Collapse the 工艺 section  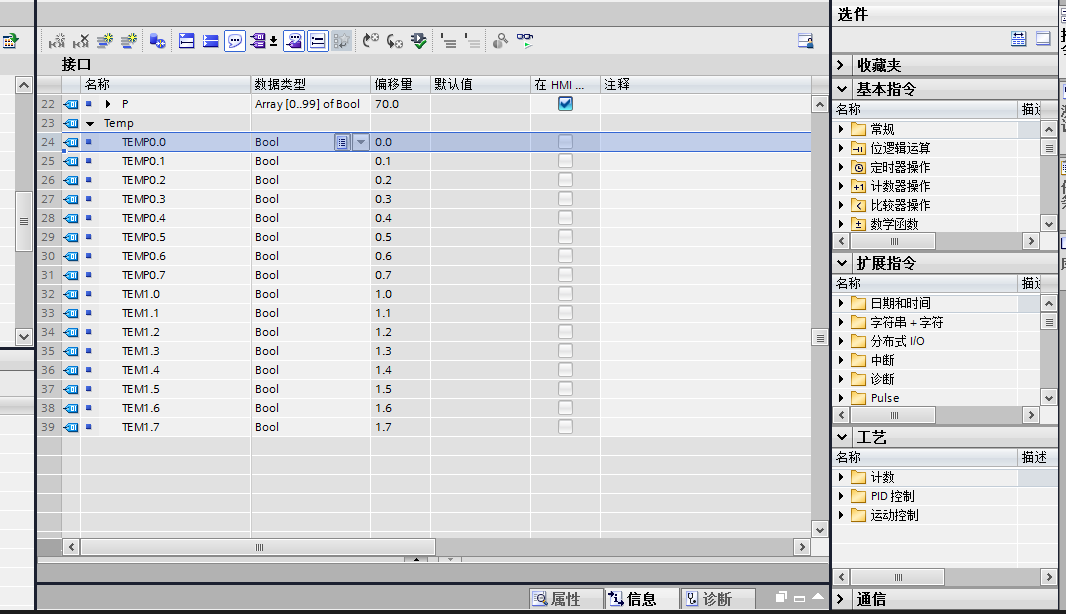point(842,437)
